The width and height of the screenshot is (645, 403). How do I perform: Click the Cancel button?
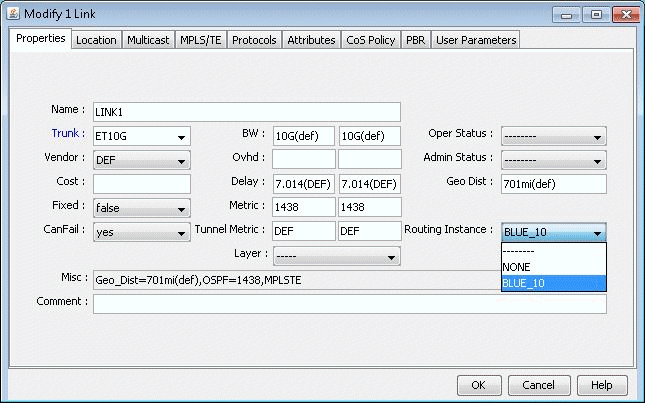539,385
